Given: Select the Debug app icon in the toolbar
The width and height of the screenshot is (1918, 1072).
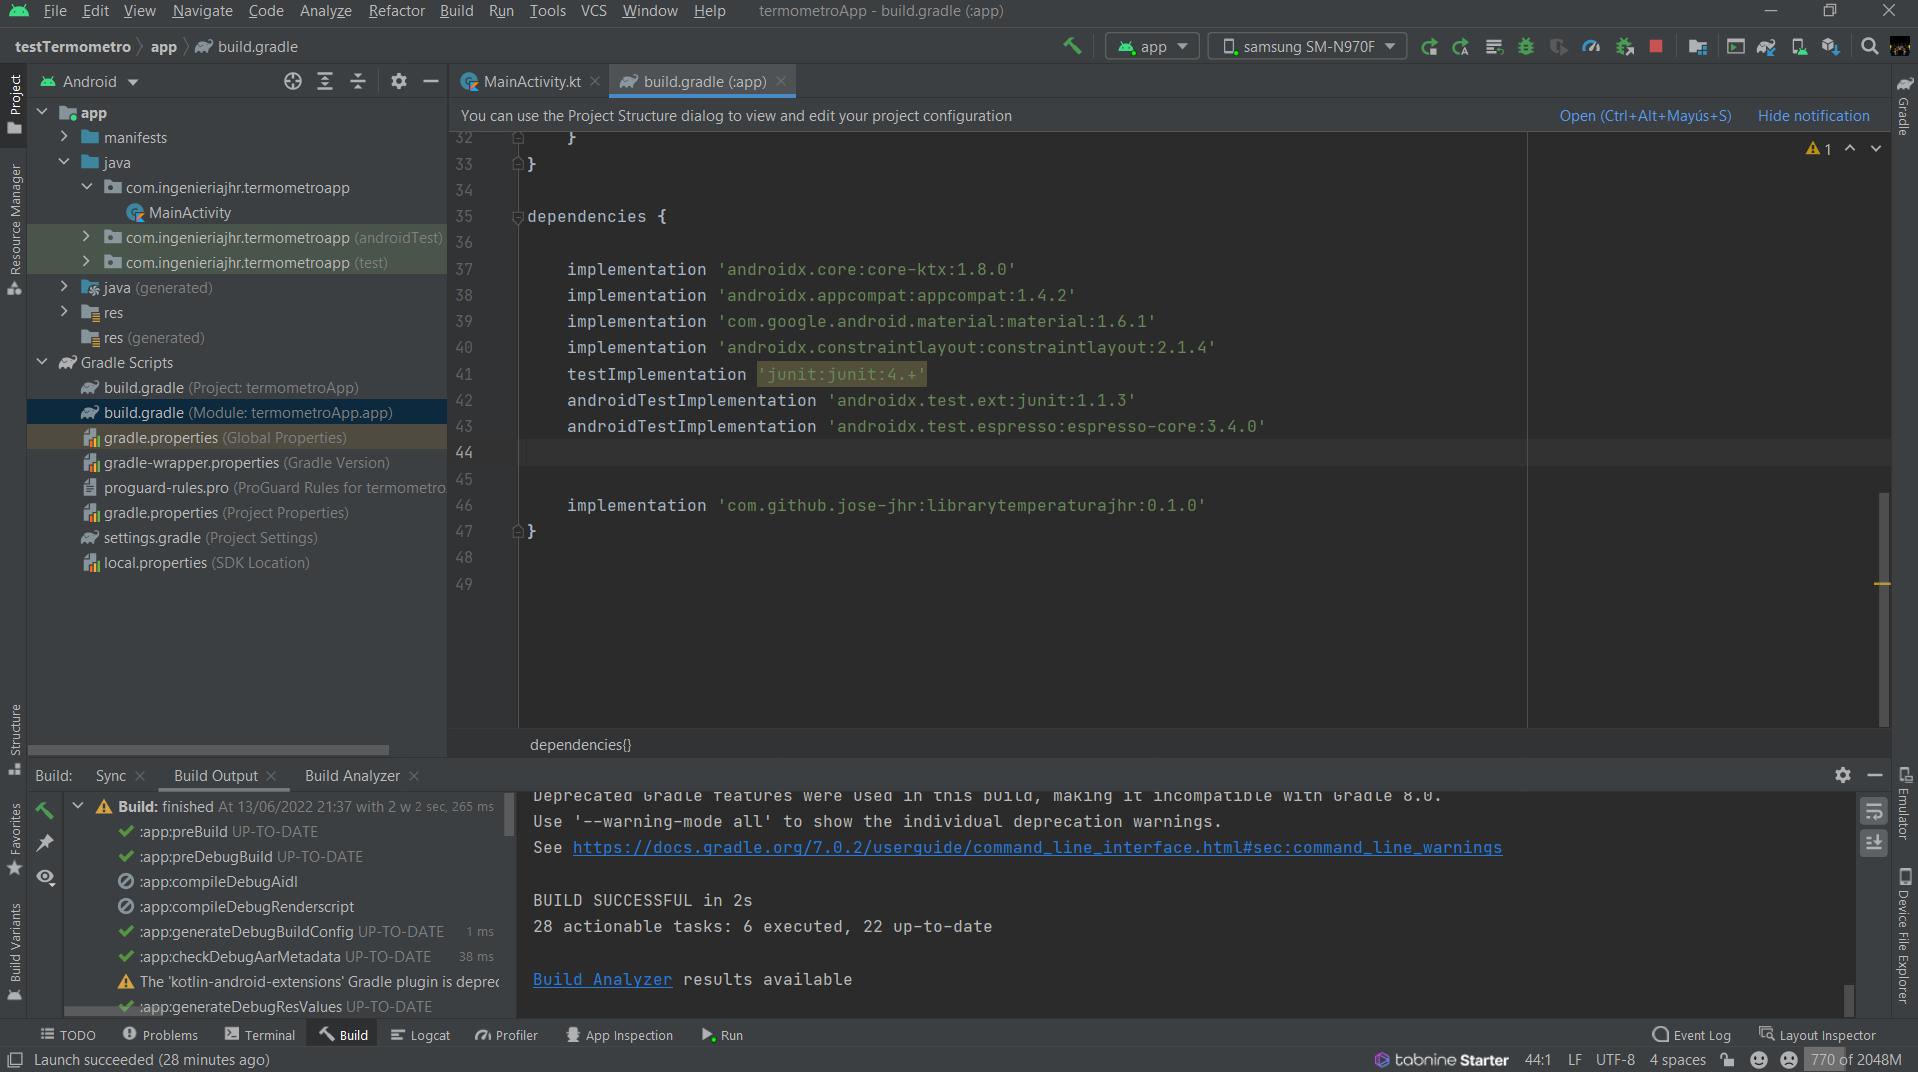Looking at the screenshot, I should tap(1524, 46).
